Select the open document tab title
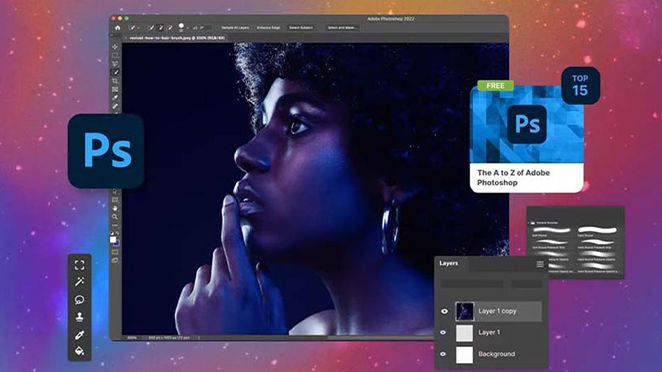Image resolution: width=662 pixels, height=372 pixels. pyautogui.click(x=177, y=38)
